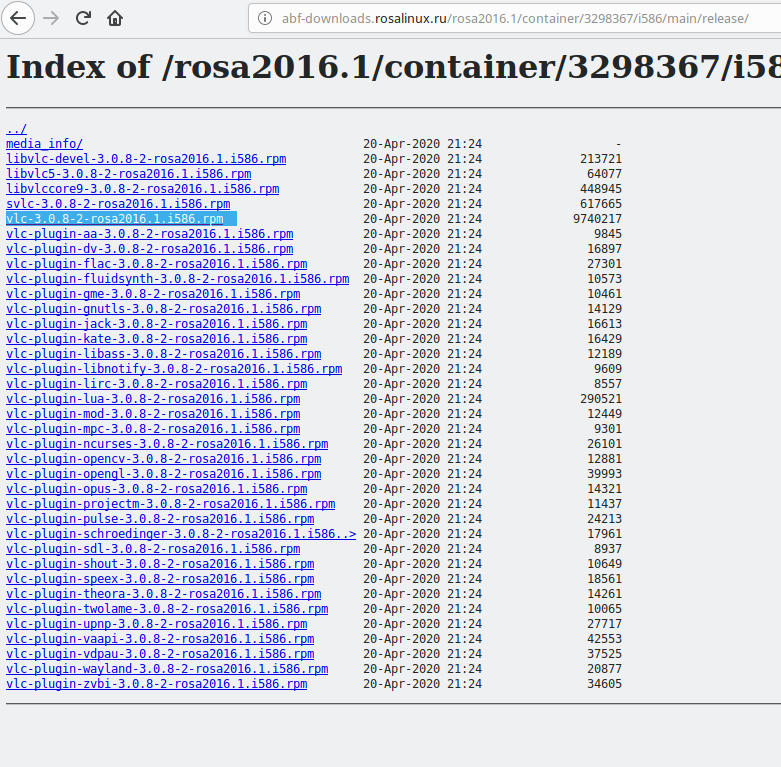Click the page heading Index of /rosa2016.1
The width and height of the screenshot is (781, 767).
(393, 67)
